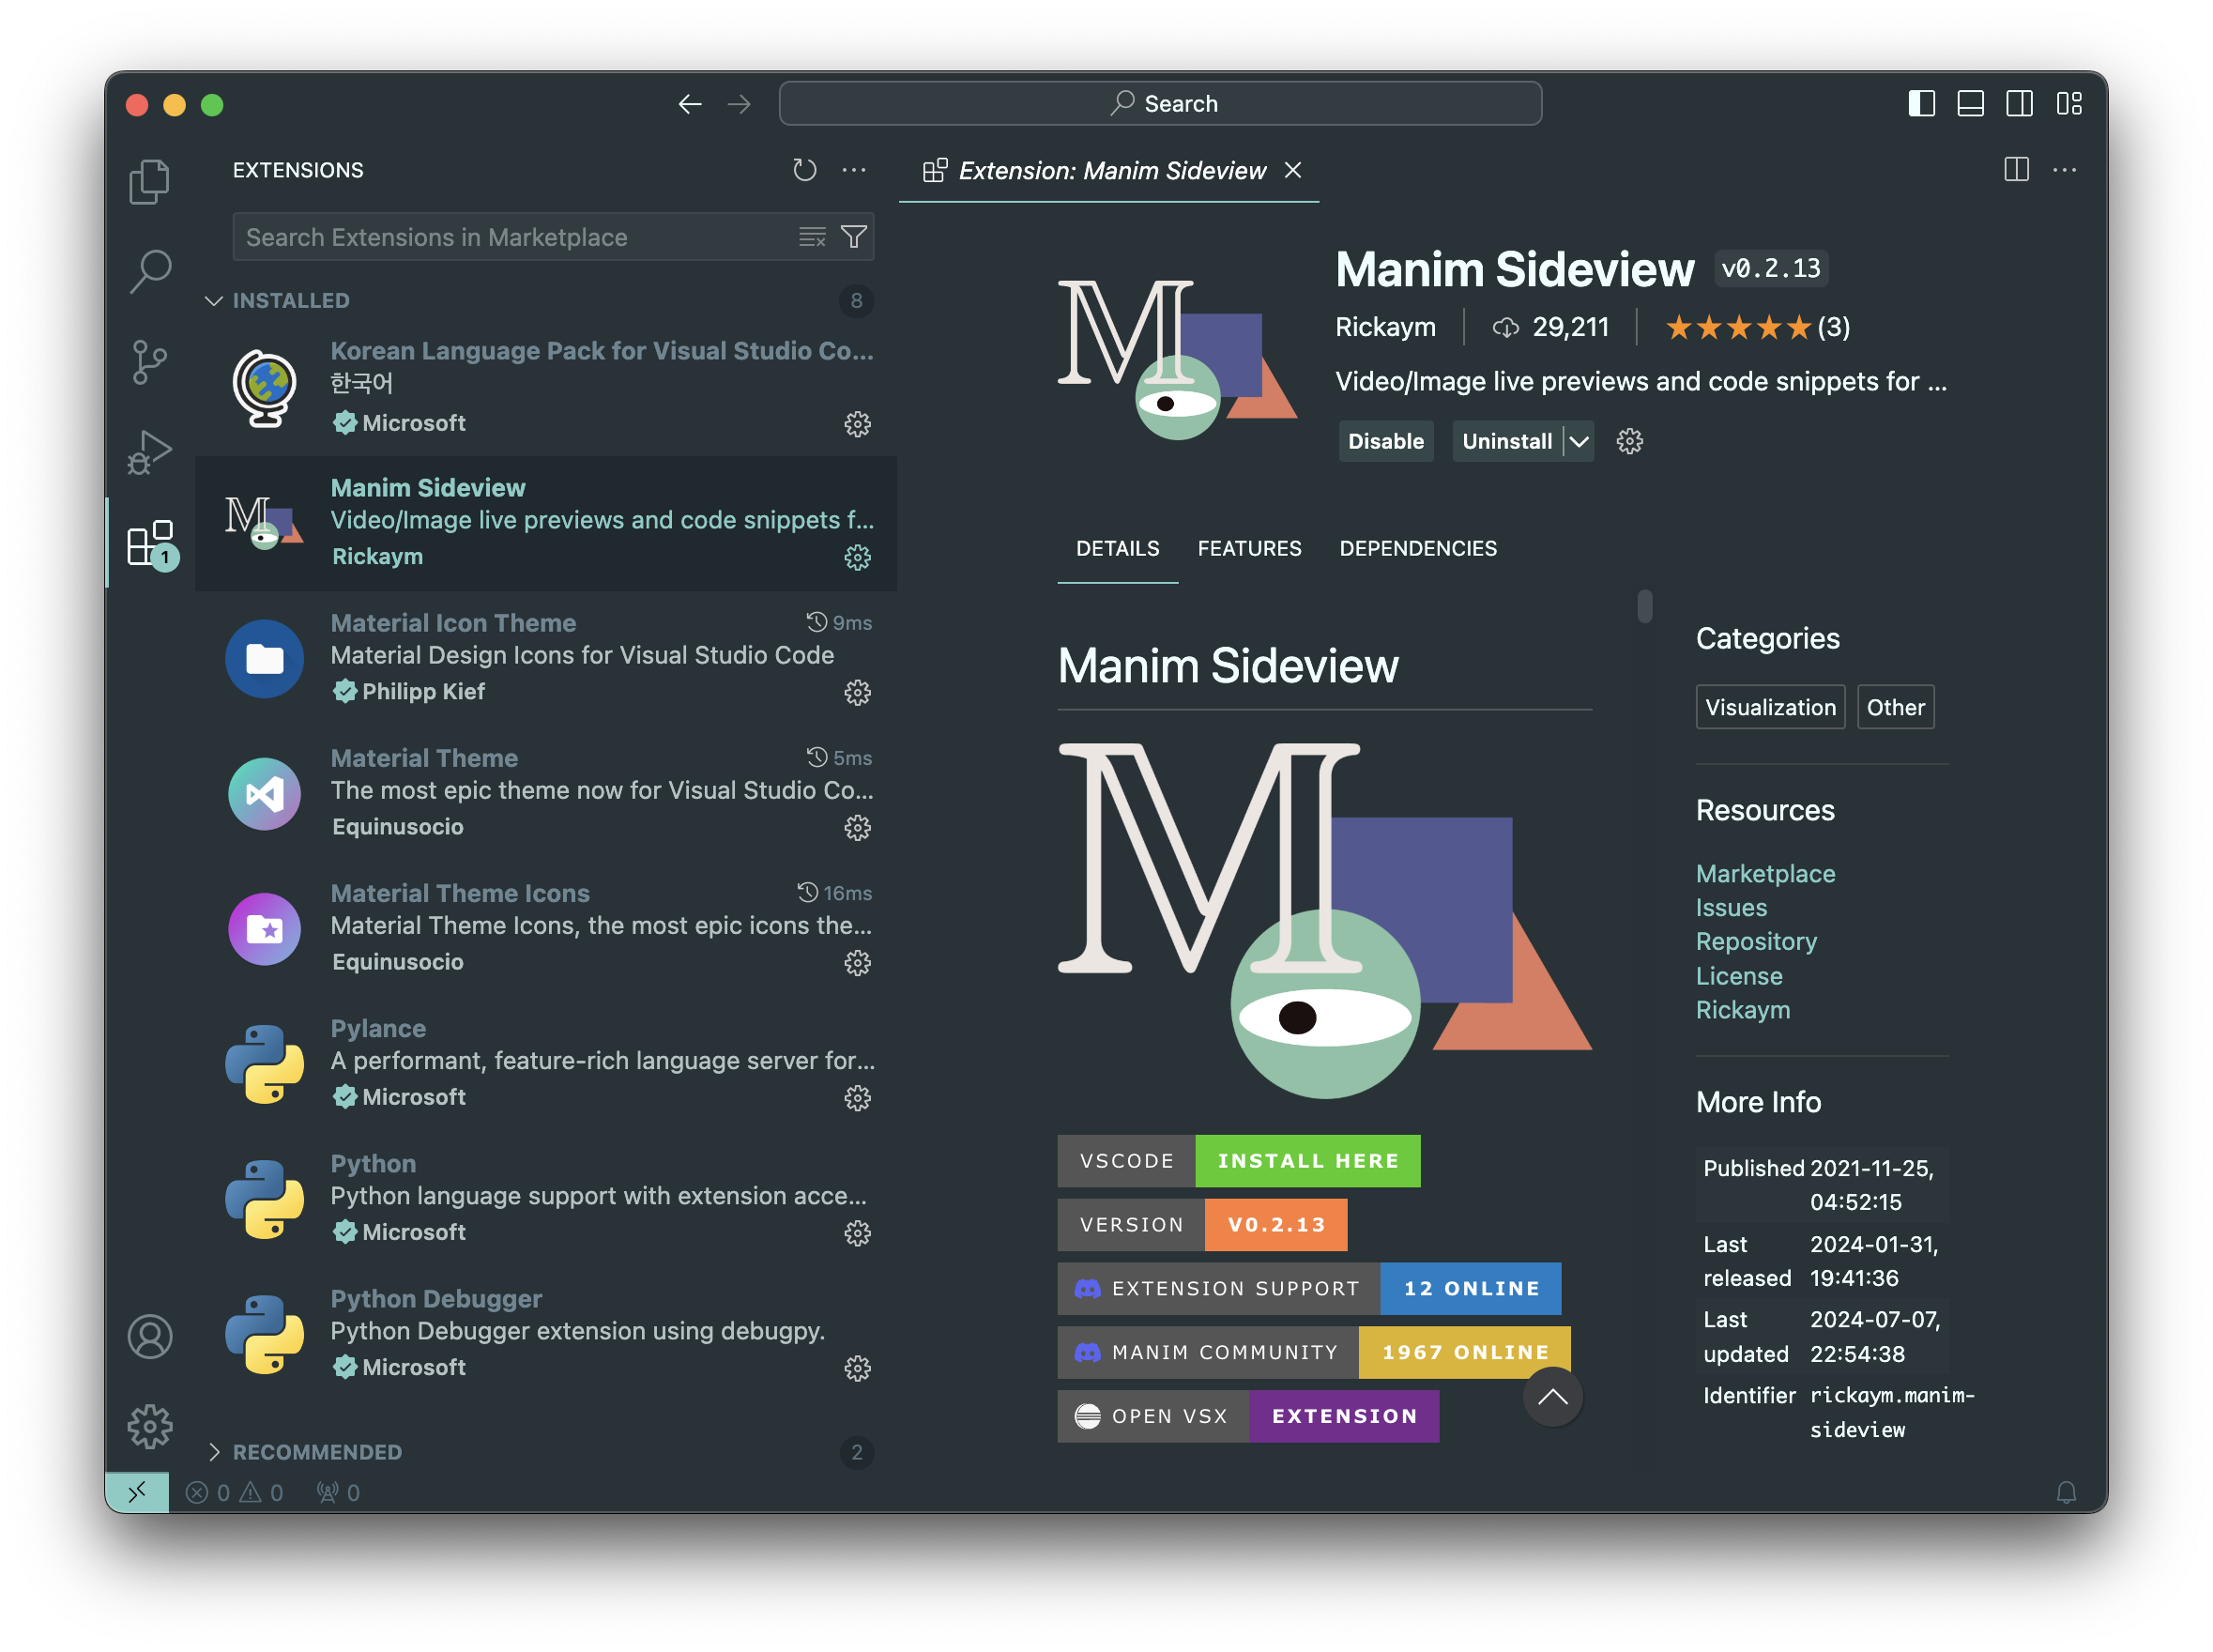
Task: Toggle bottom panel visibility
Action: click(x=1970, y=104)
